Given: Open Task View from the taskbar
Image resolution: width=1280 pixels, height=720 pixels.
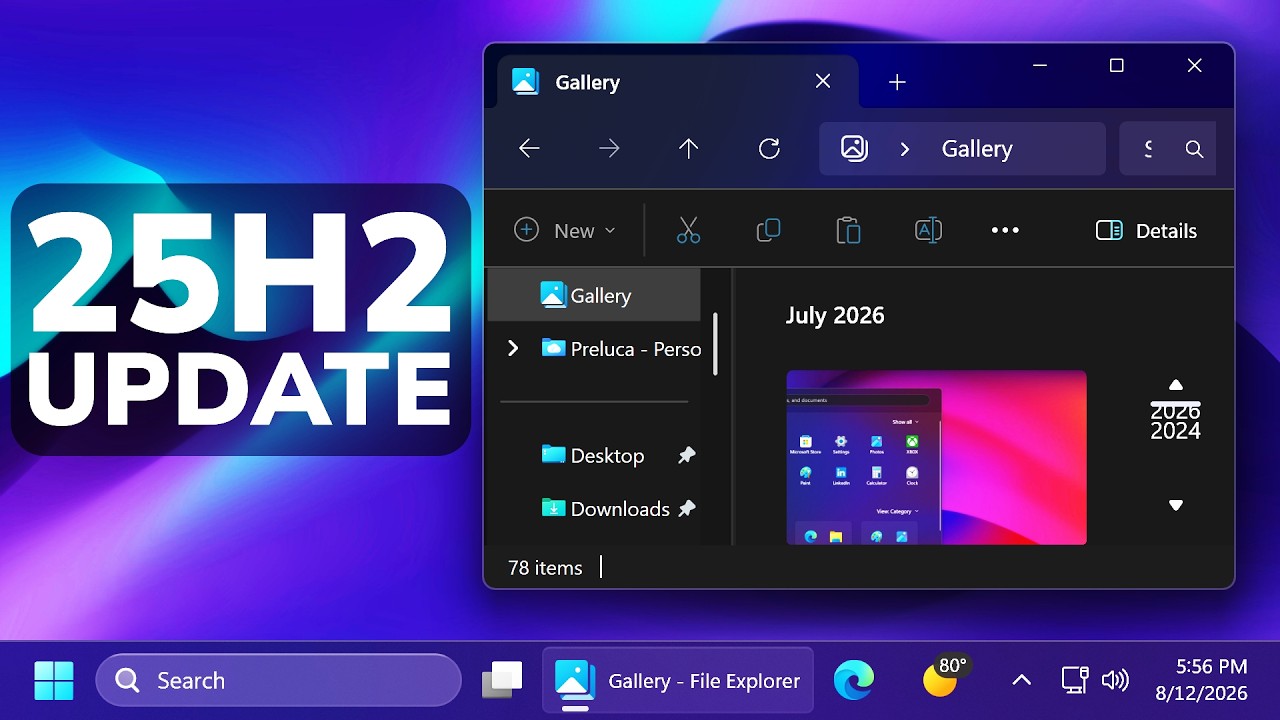Looking at the screenshot, I should (x=502, y=680).
